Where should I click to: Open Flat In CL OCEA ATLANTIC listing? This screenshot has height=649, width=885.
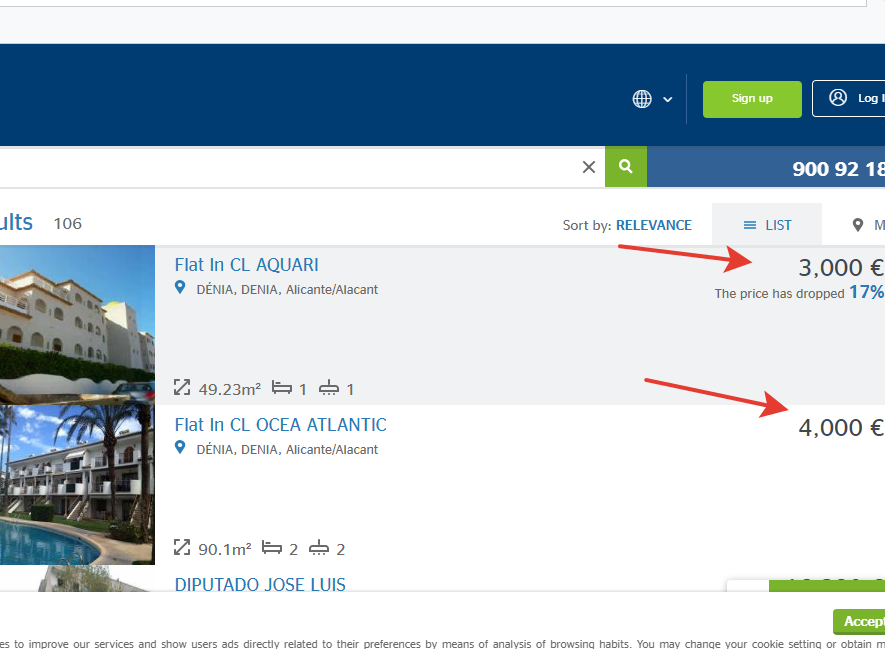tap(281, 425)
